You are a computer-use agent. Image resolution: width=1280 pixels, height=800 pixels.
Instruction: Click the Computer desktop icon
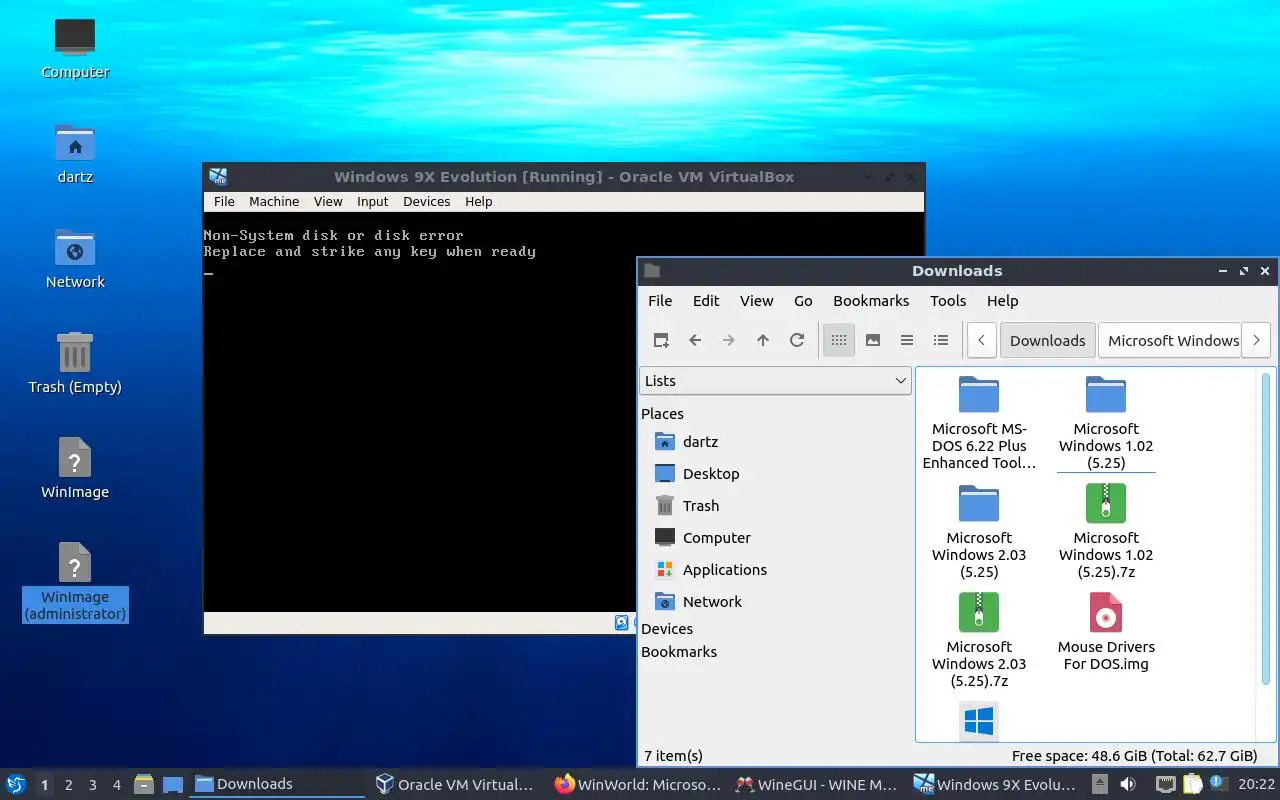(x=75, y=48)
